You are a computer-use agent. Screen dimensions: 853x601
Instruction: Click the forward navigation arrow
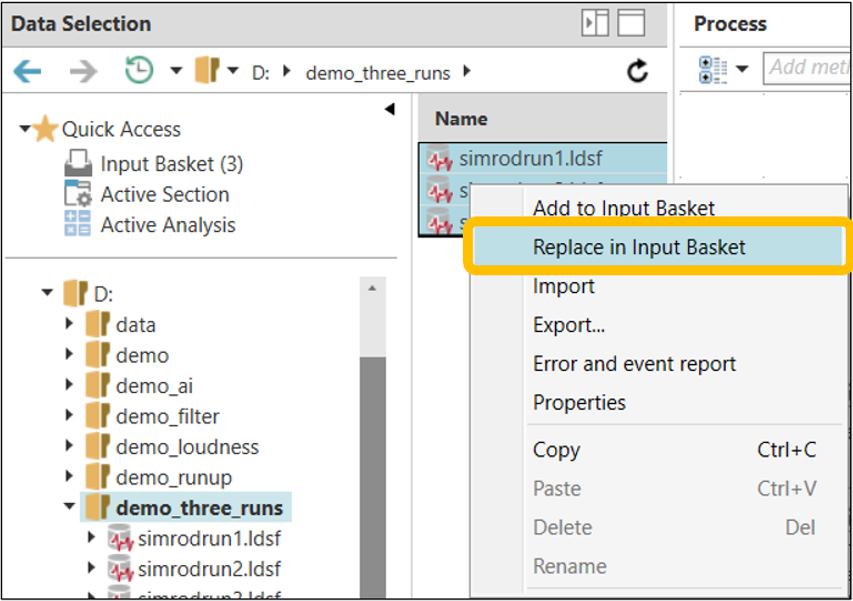pos(84,71)
